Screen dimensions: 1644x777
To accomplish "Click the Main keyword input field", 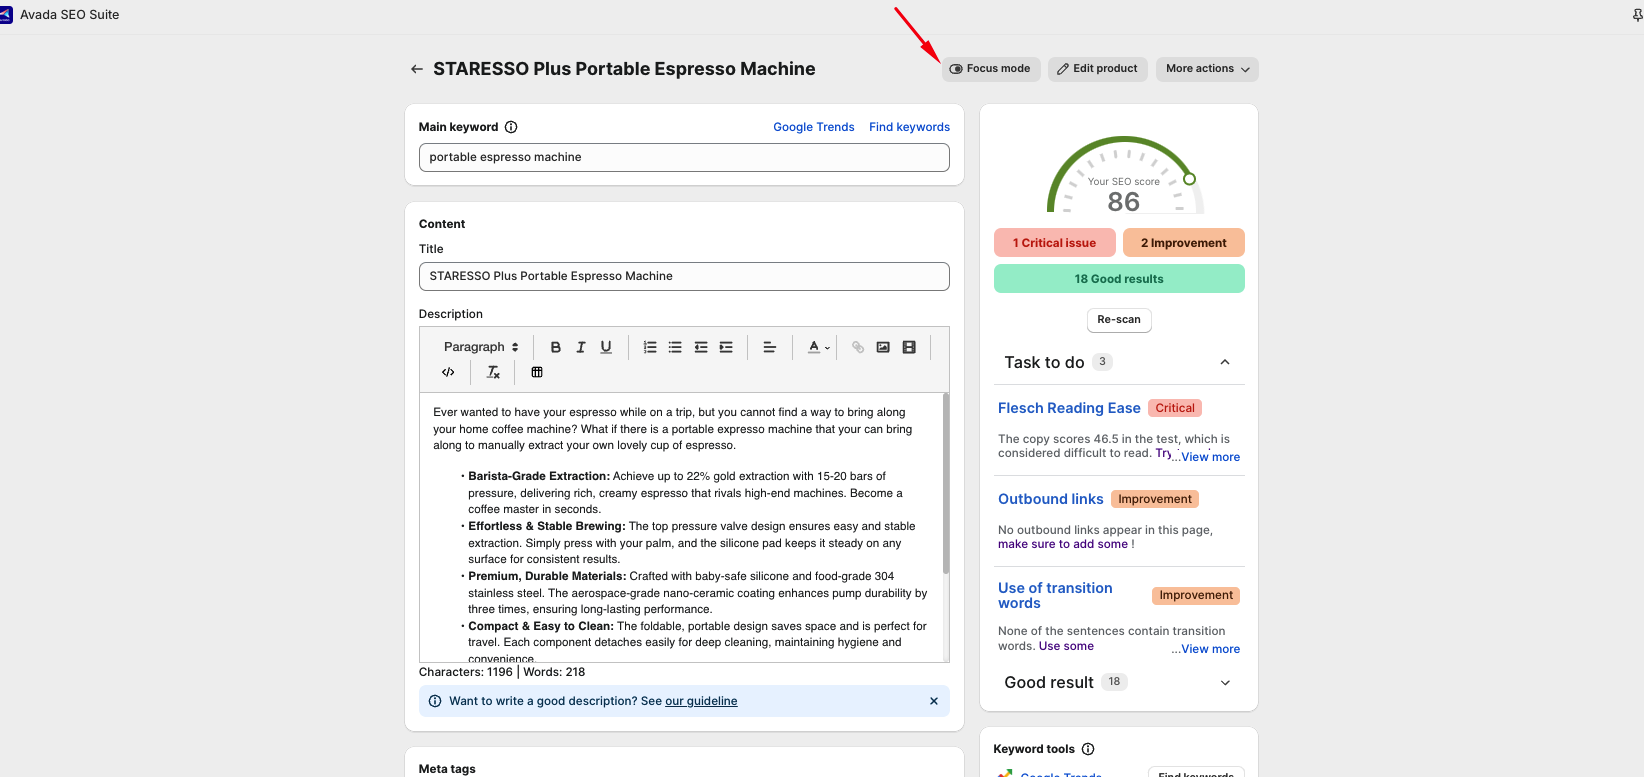I will [684, 157].
